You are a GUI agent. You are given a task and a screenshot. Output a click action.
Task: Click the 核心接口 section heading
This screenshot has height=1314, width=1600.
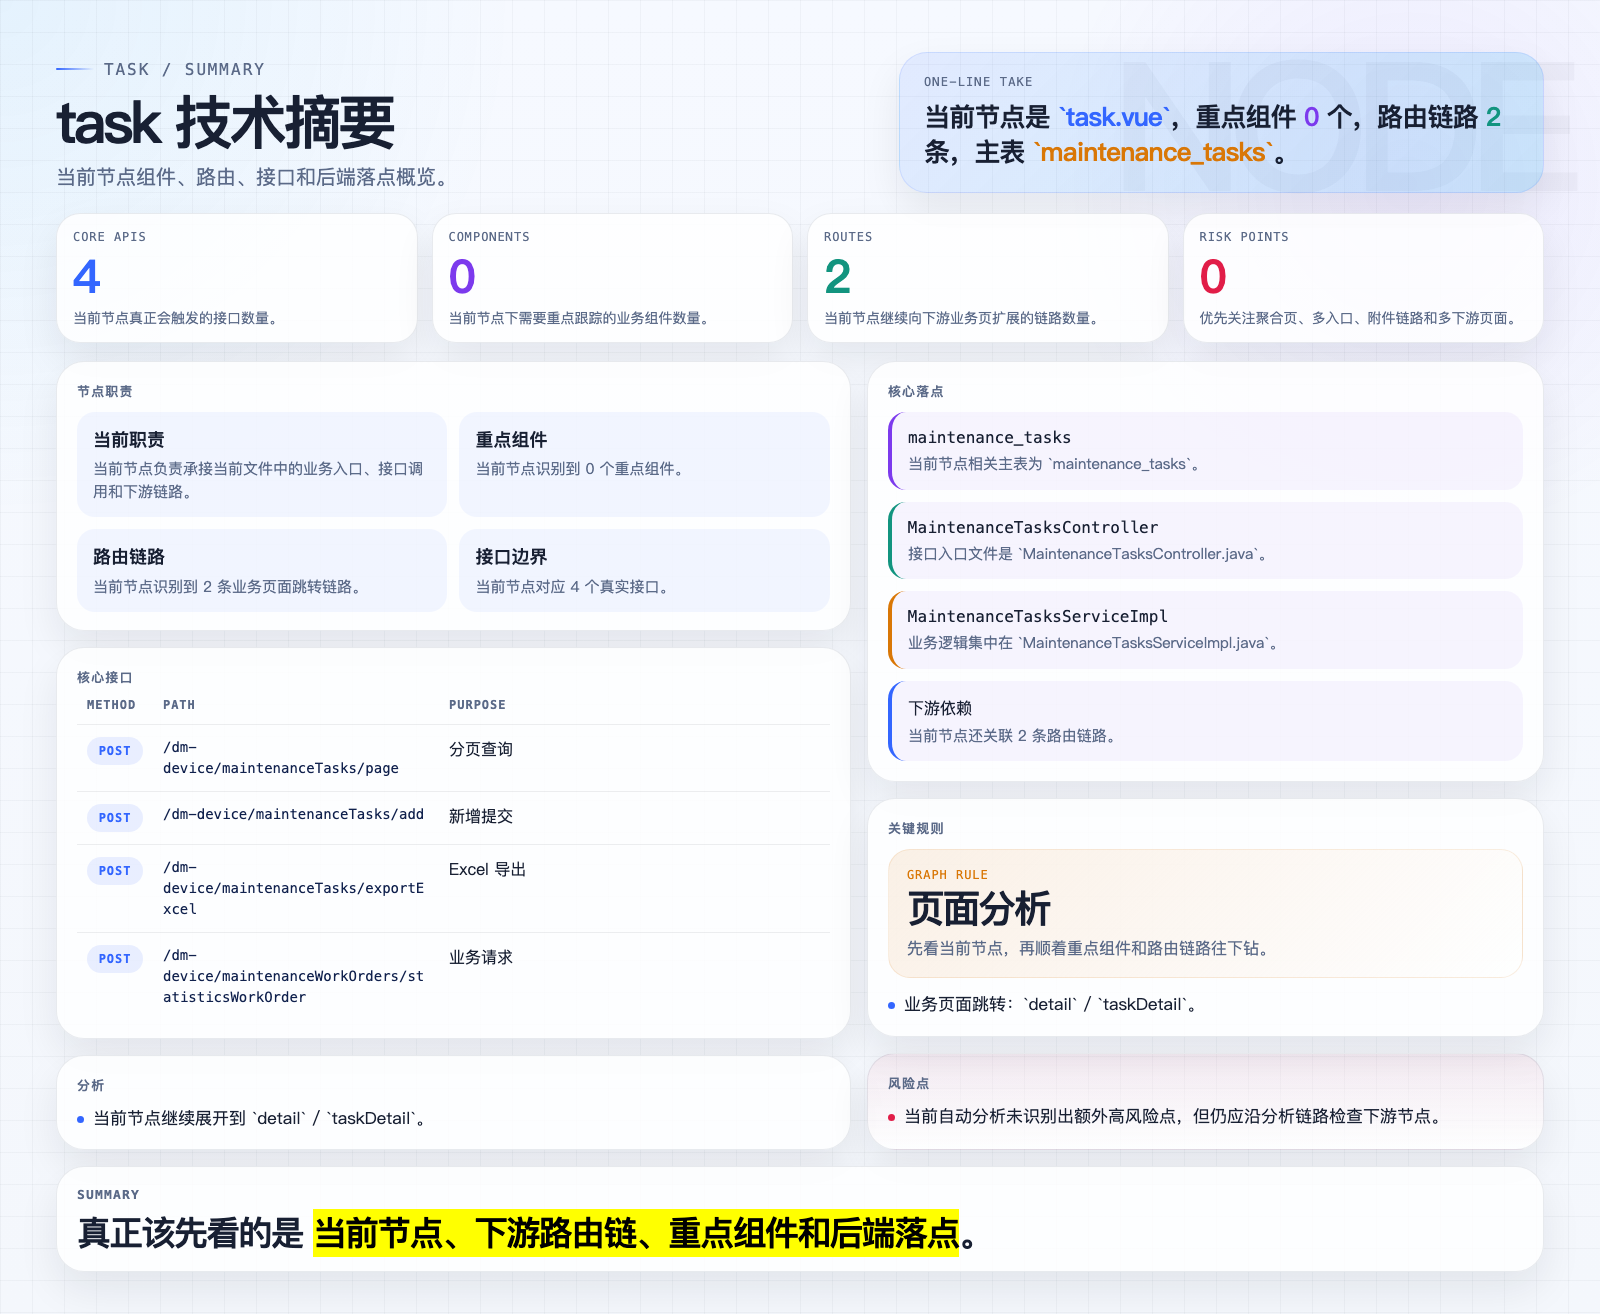point(105,677)
